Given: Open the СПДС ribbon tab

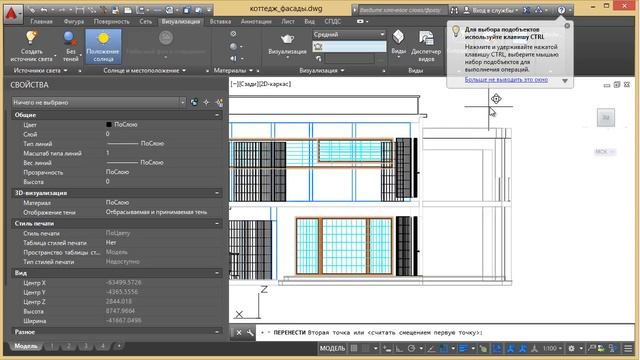Looking at the screenshot, I should tap(333, 22).
